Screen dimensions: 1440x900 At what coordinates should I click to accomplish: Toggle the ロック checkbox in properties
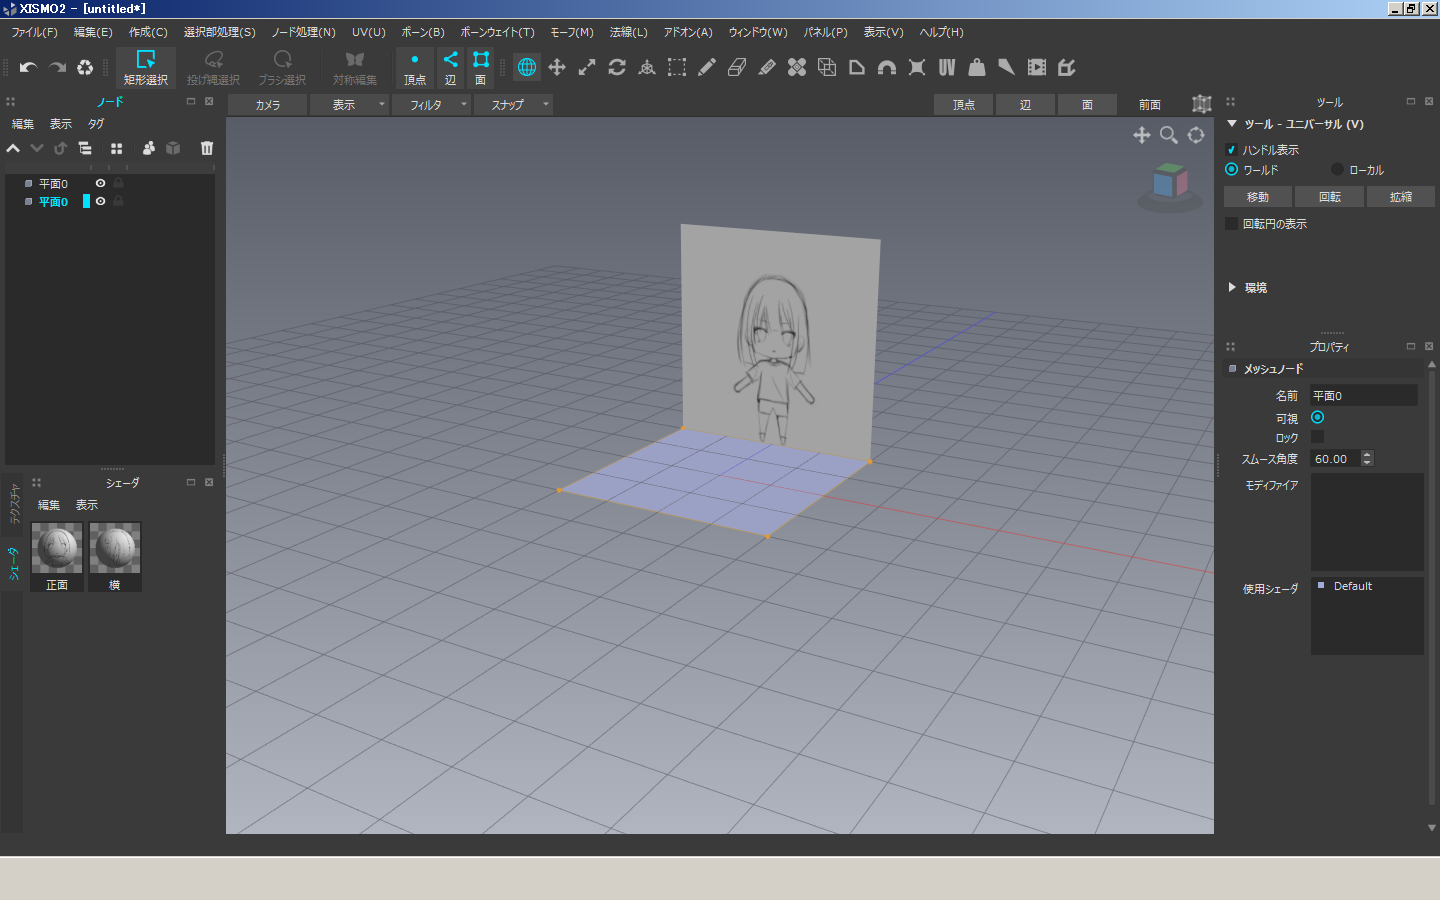(1317, 437)
